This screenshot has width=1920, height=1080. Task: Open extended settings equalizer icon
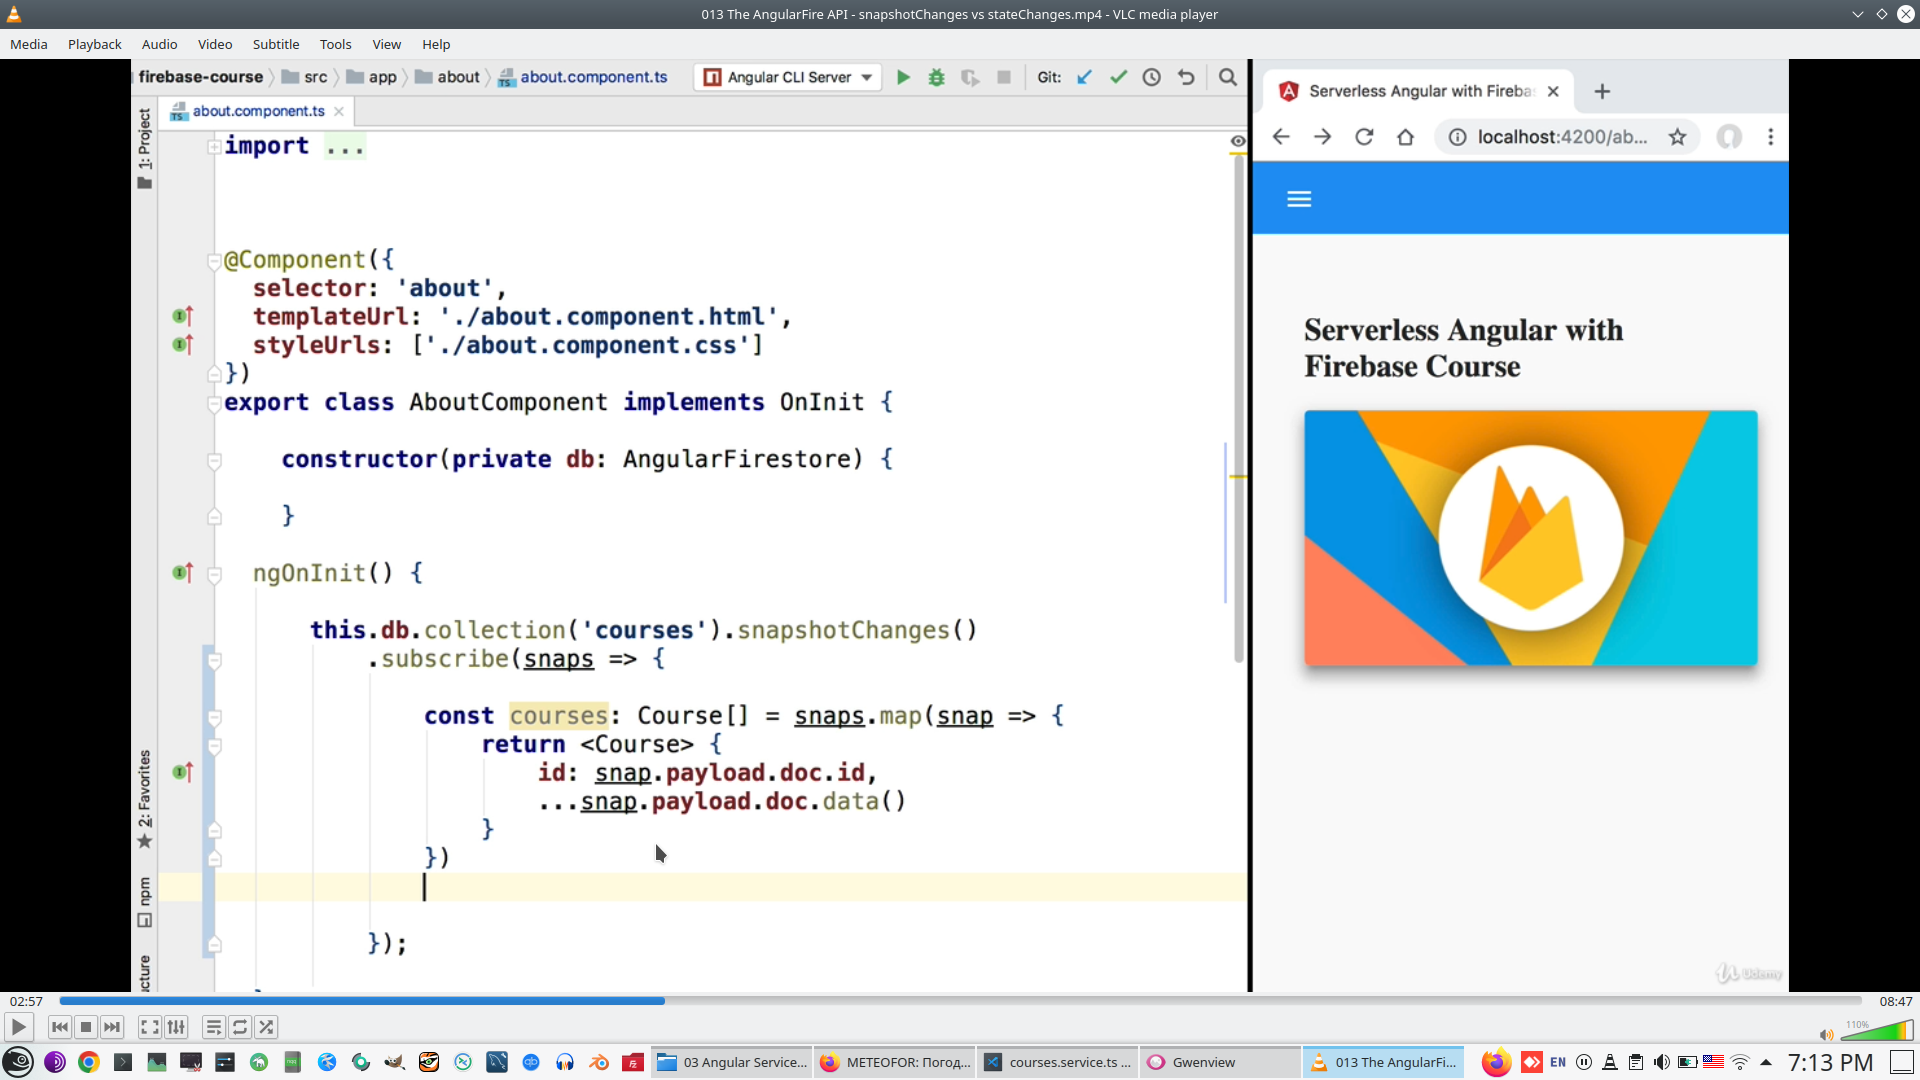click(176, 1027)
